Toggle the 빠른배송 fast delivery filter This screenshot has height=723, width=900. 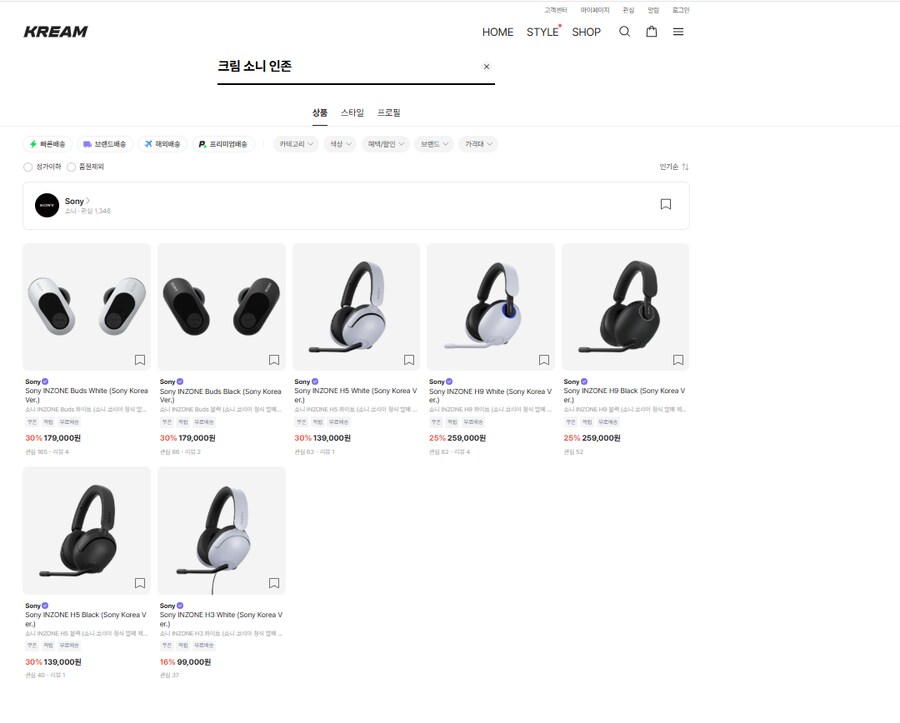tap(48, 144)
